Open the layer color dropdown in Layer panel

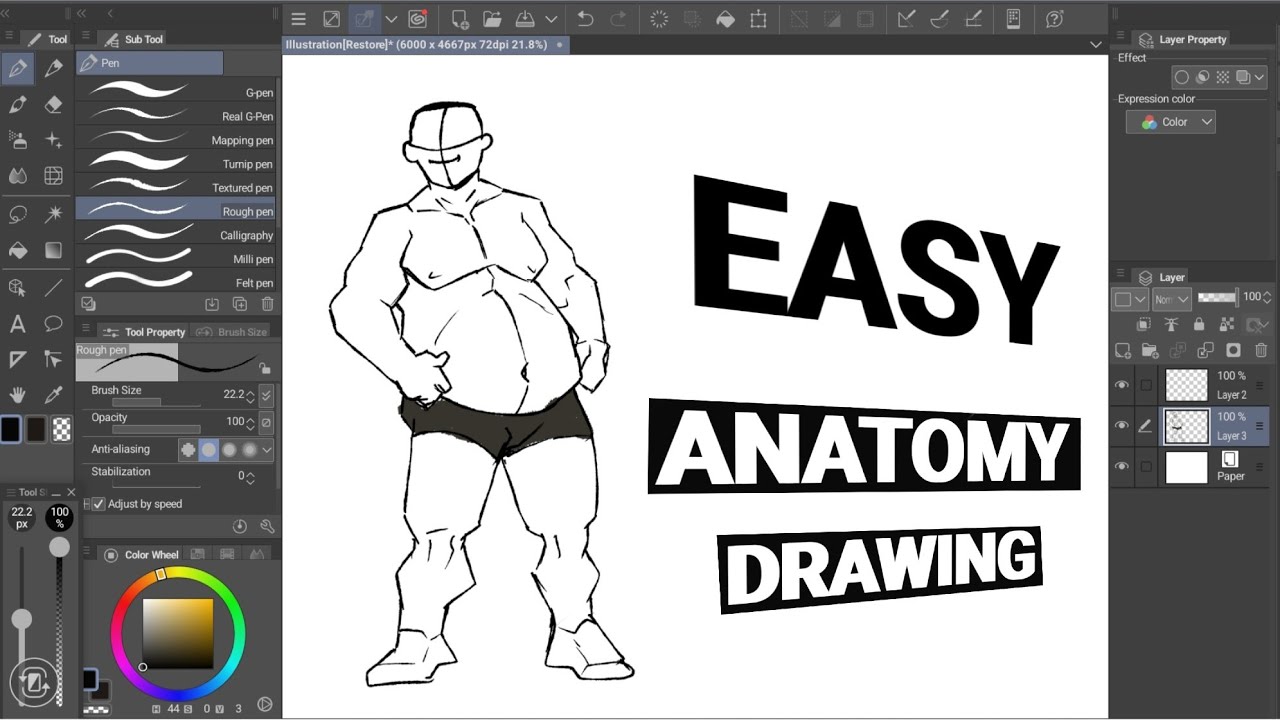click(x=1130, y=299)
